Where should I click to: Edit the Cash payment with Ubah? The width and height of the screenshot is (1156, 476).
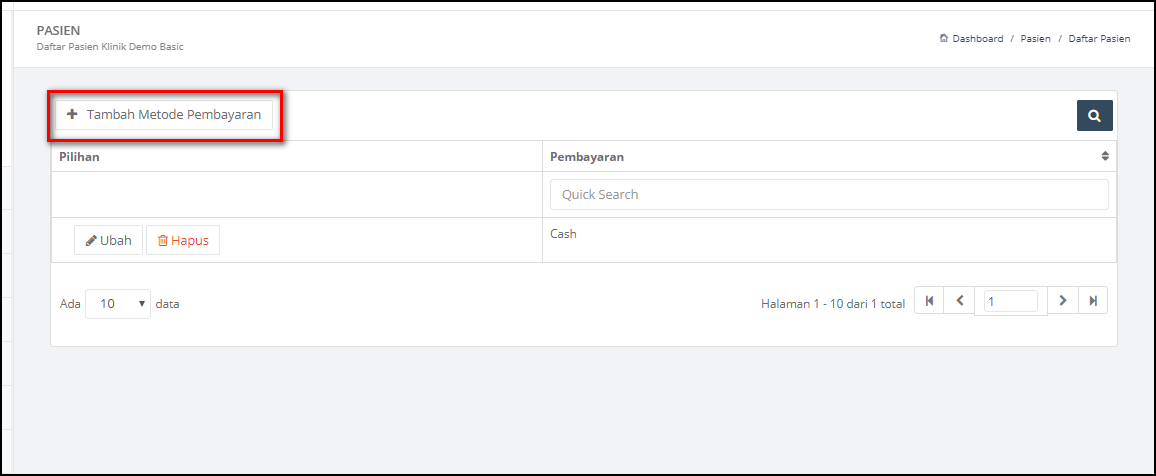tap(108, 240)
